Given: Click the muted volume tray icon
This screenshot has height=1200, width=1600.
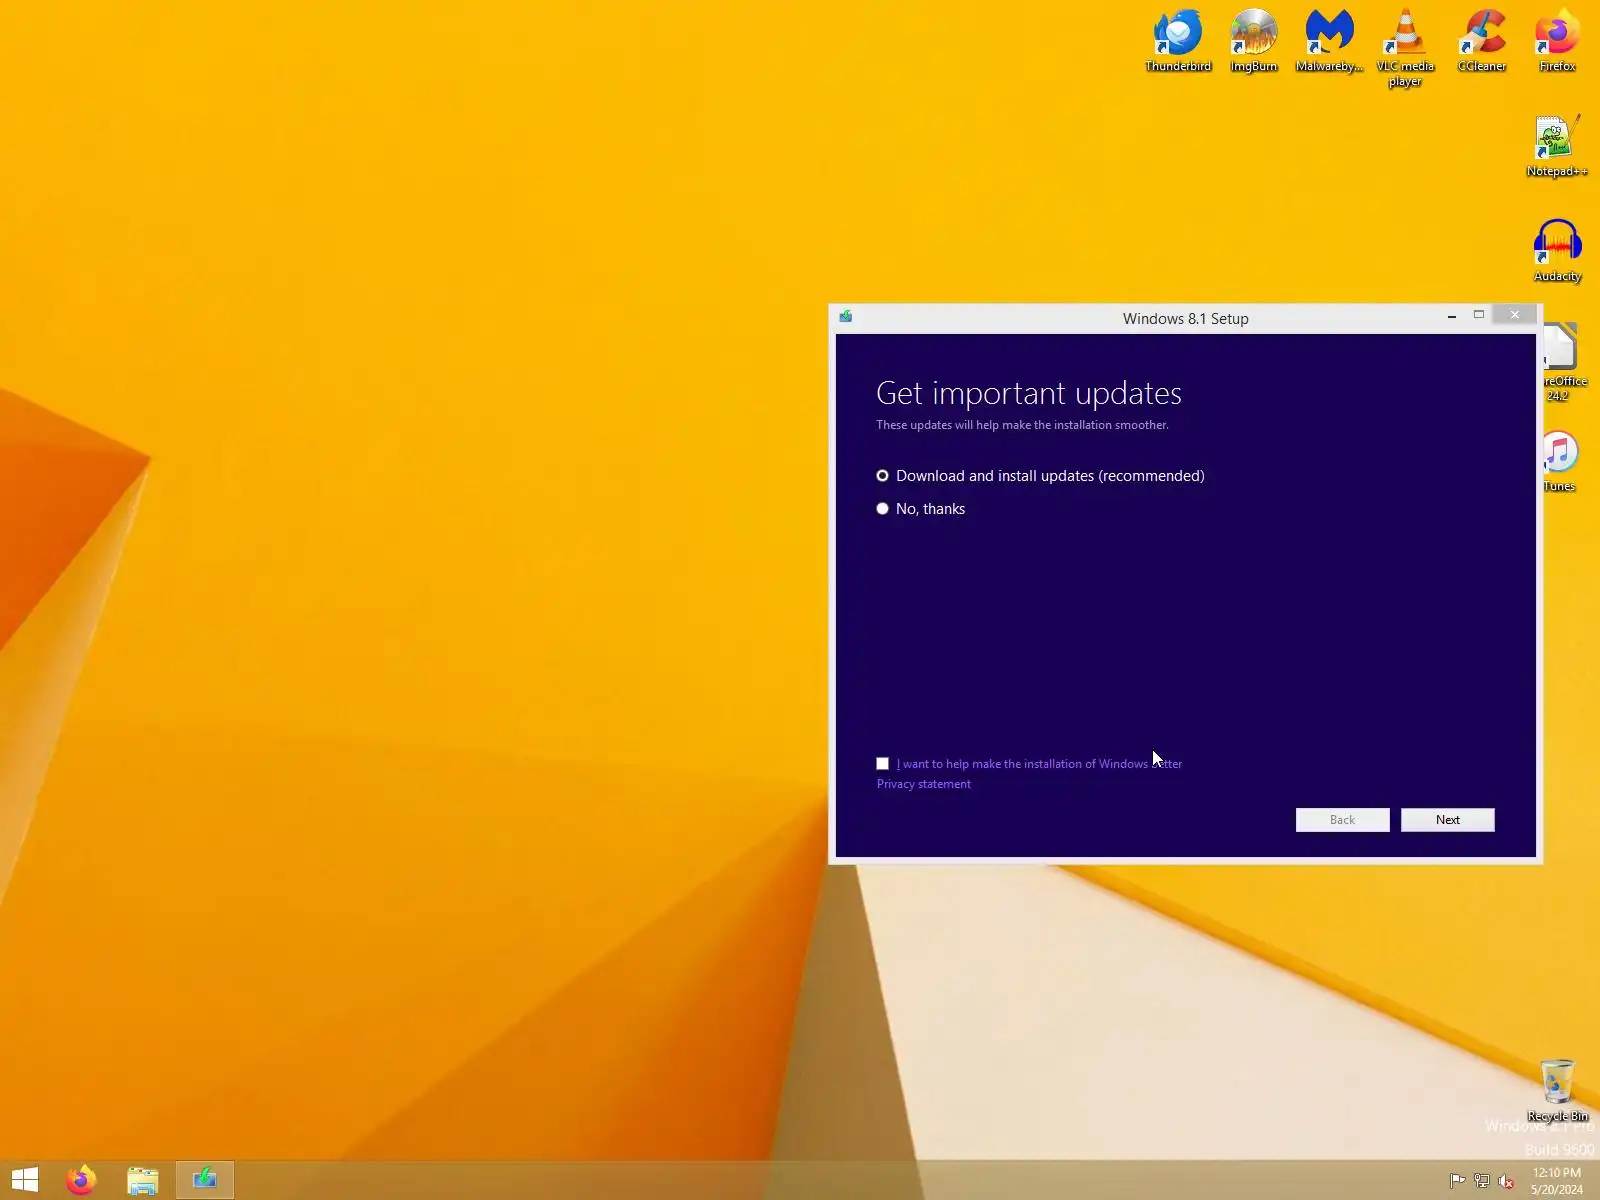Looking at the screenshot, I should pos(1506,1181).
